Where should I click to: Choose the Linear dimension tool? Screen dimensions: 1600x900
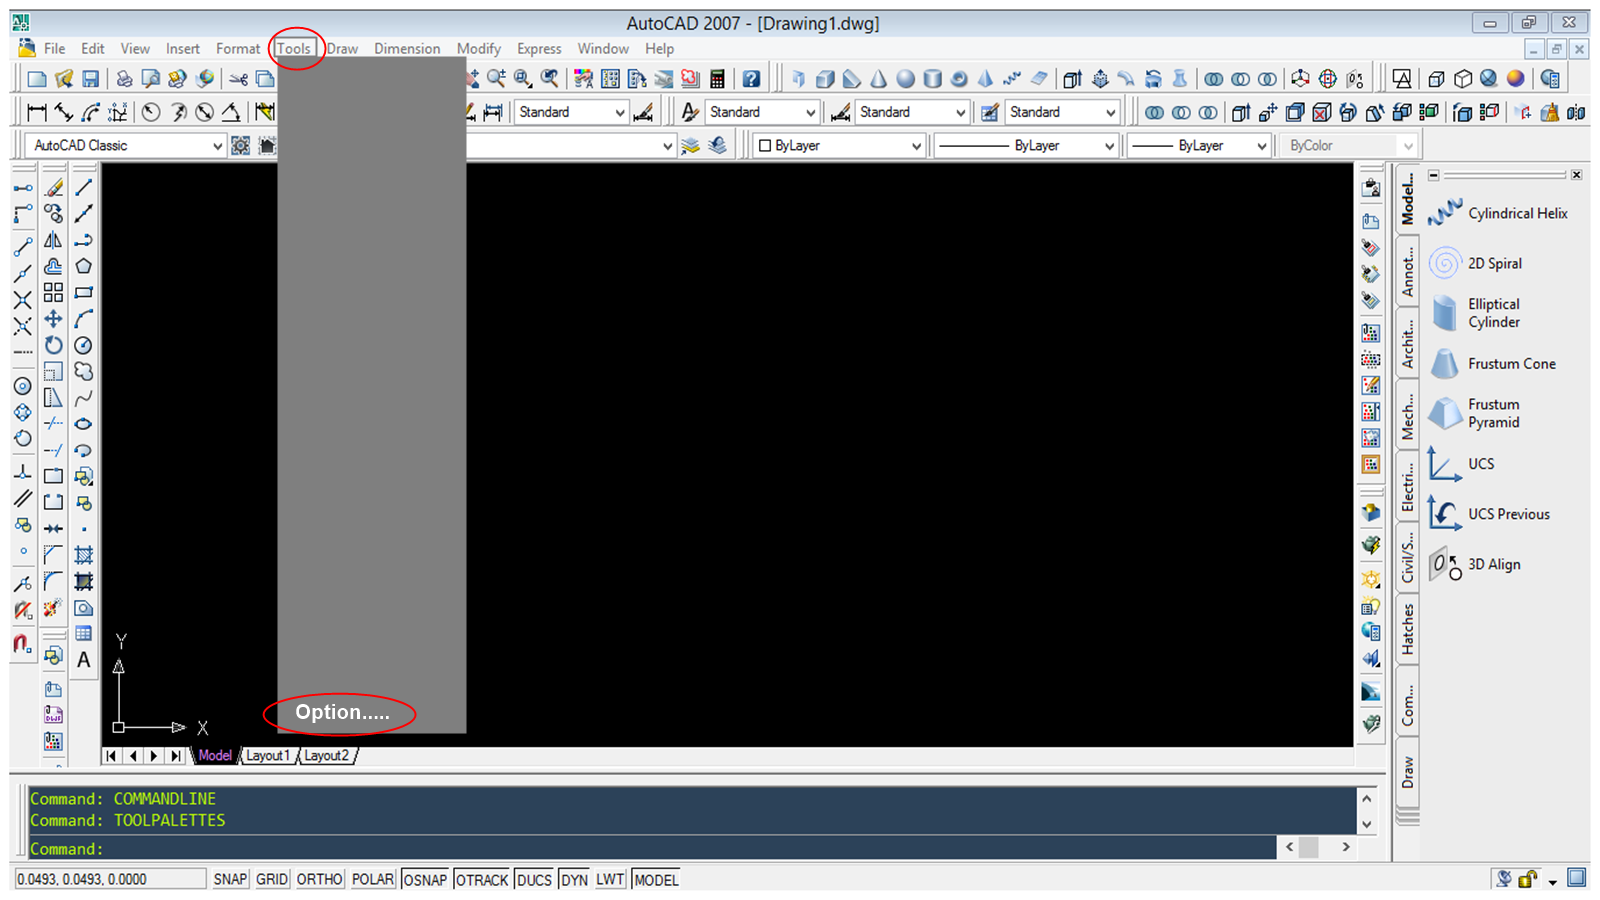(37, 112)
